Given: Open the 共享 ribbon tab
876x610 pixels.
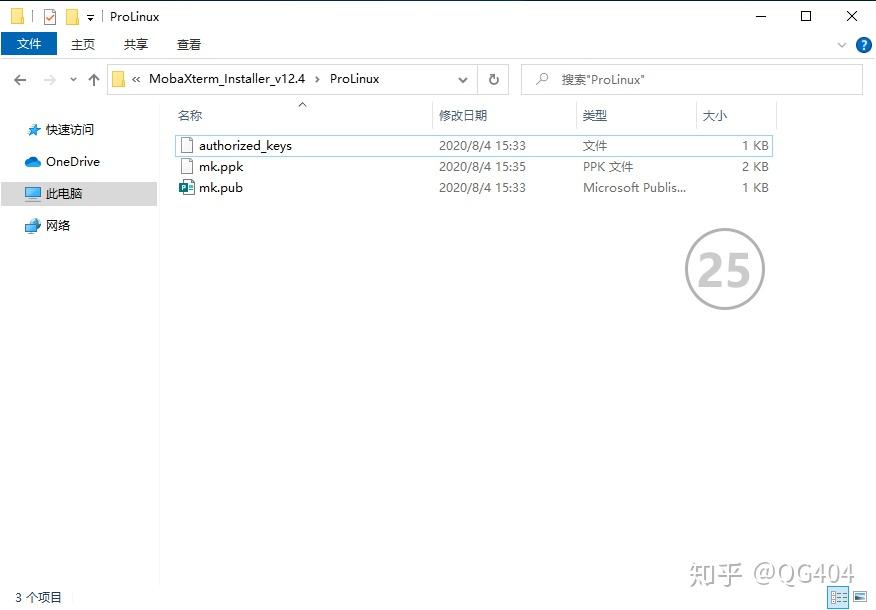Looking at the screenshot, I should pyautogui.click(x=136, y=44).
